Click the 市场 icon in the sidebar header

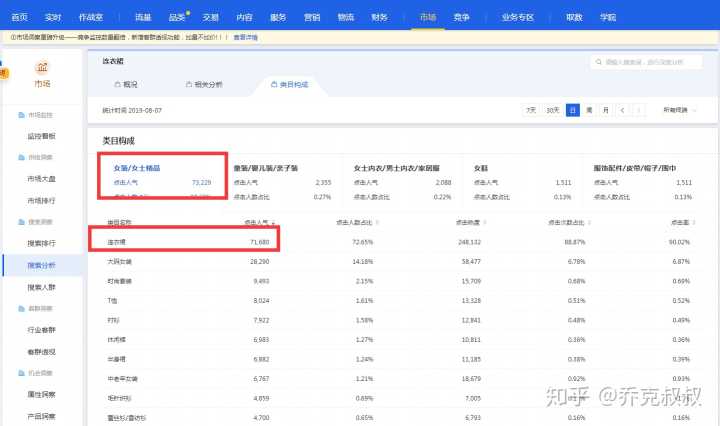[42, 67]
